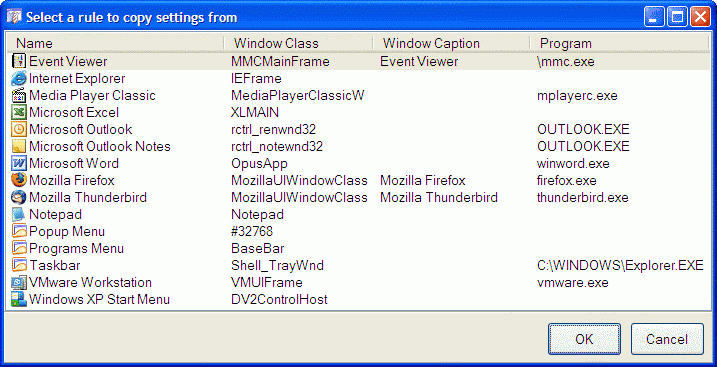This screenshot has width=717, height=367.
Task: Select the Media Player Classic rule name
Action: tap(92, 96)
